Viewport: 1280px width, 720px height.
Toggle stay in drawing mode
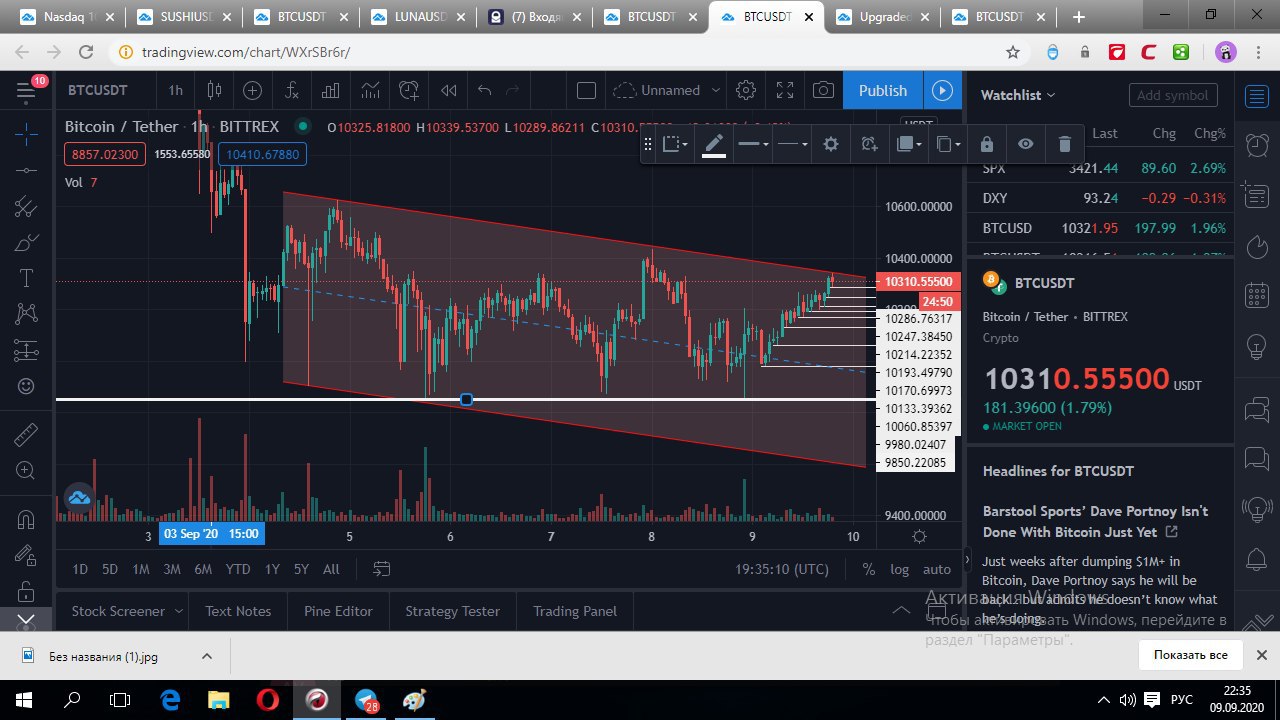(x=26, y=555)
